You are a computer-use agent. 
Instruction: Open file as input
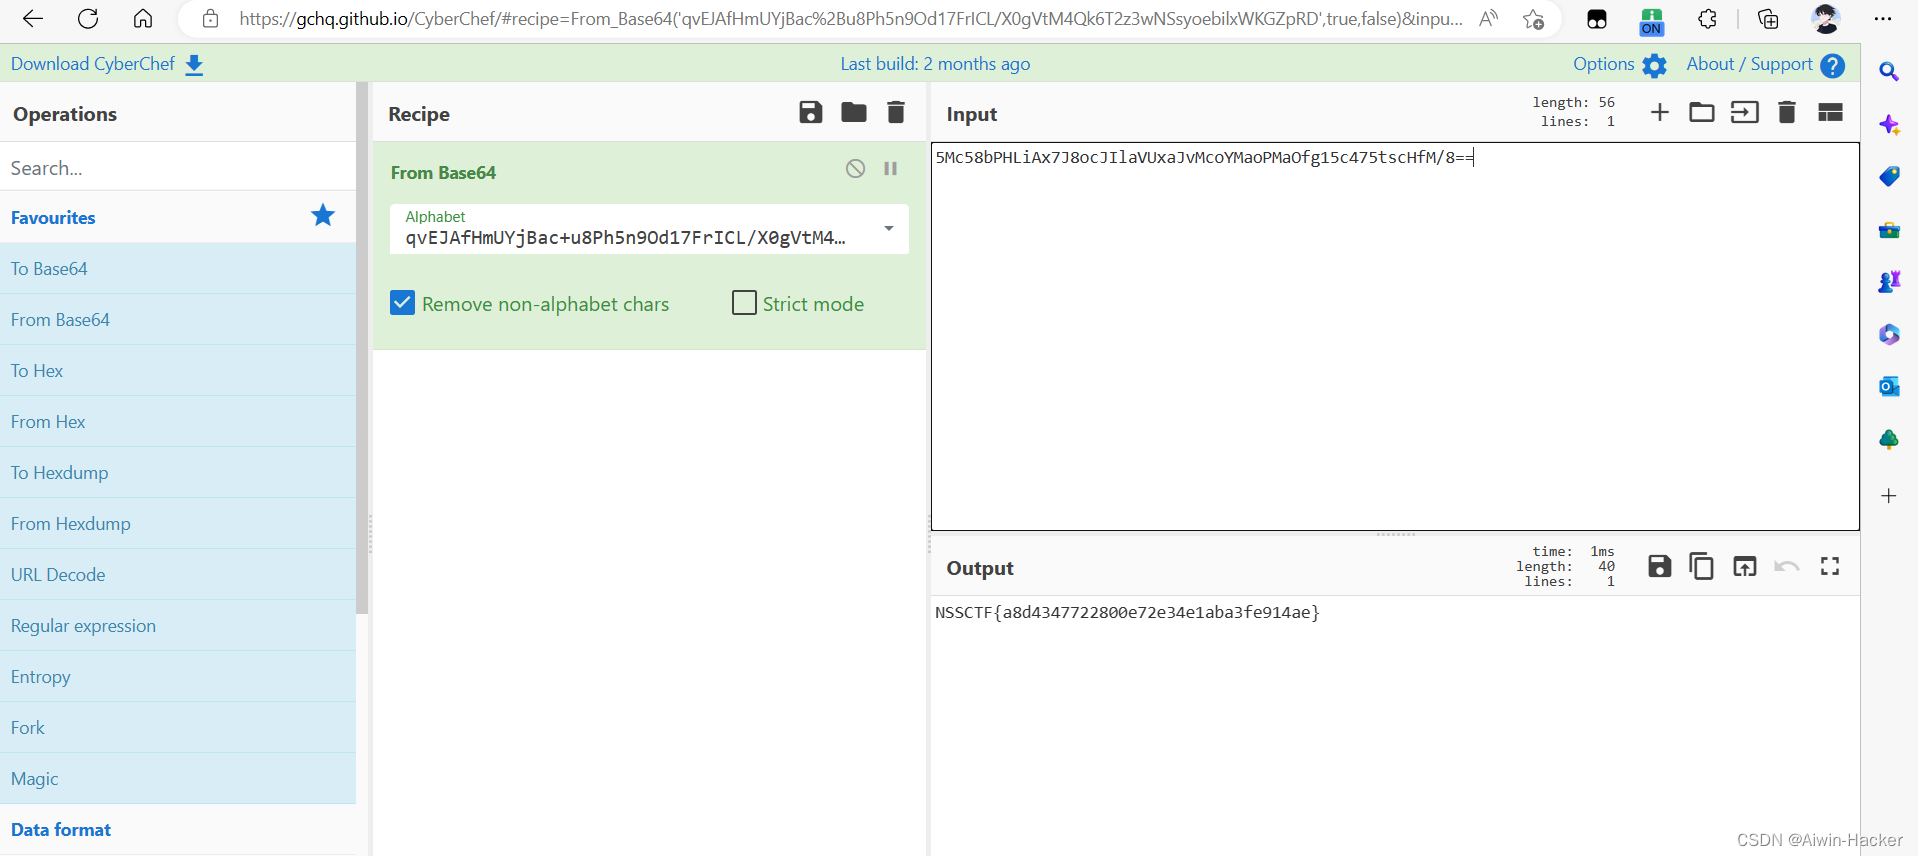coord(1744,112)
